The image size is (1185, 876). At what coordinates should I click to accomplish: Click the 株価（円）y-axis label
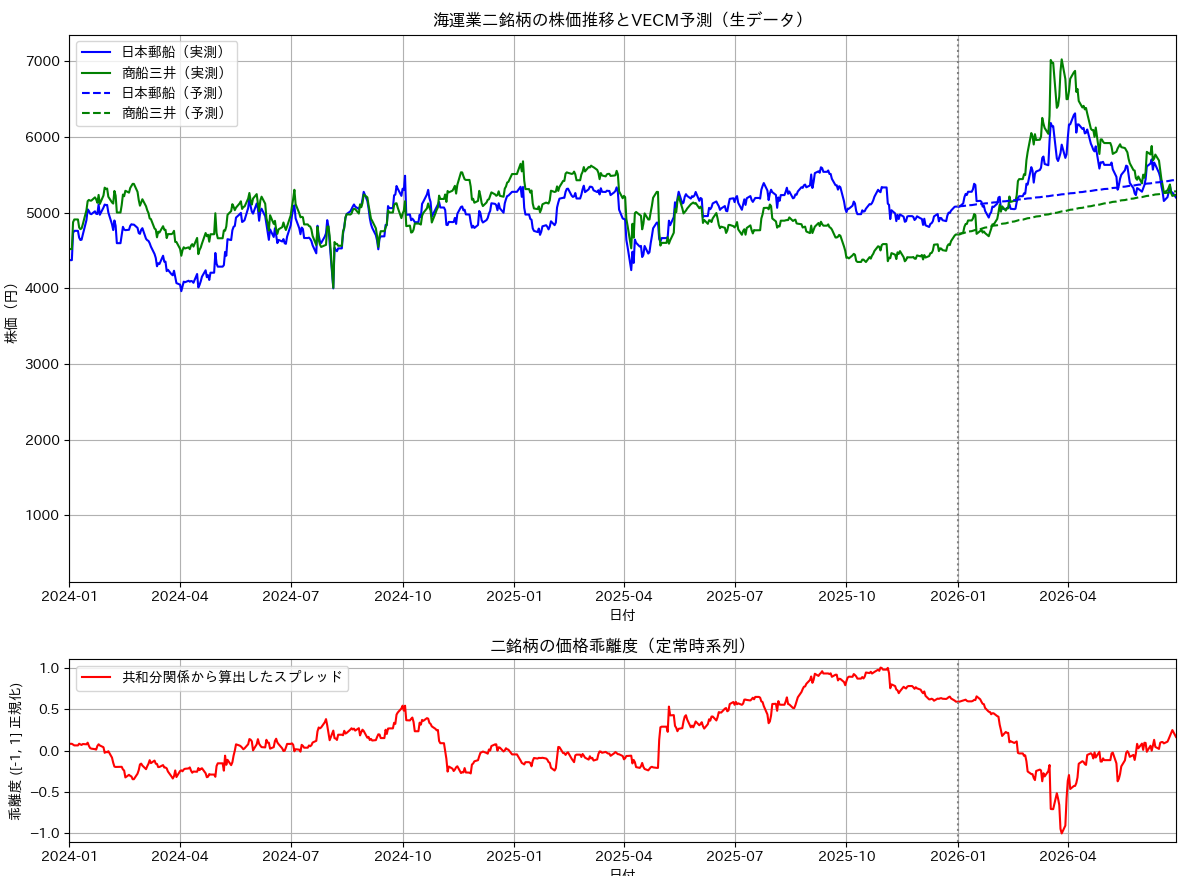[x=11, y=314]
